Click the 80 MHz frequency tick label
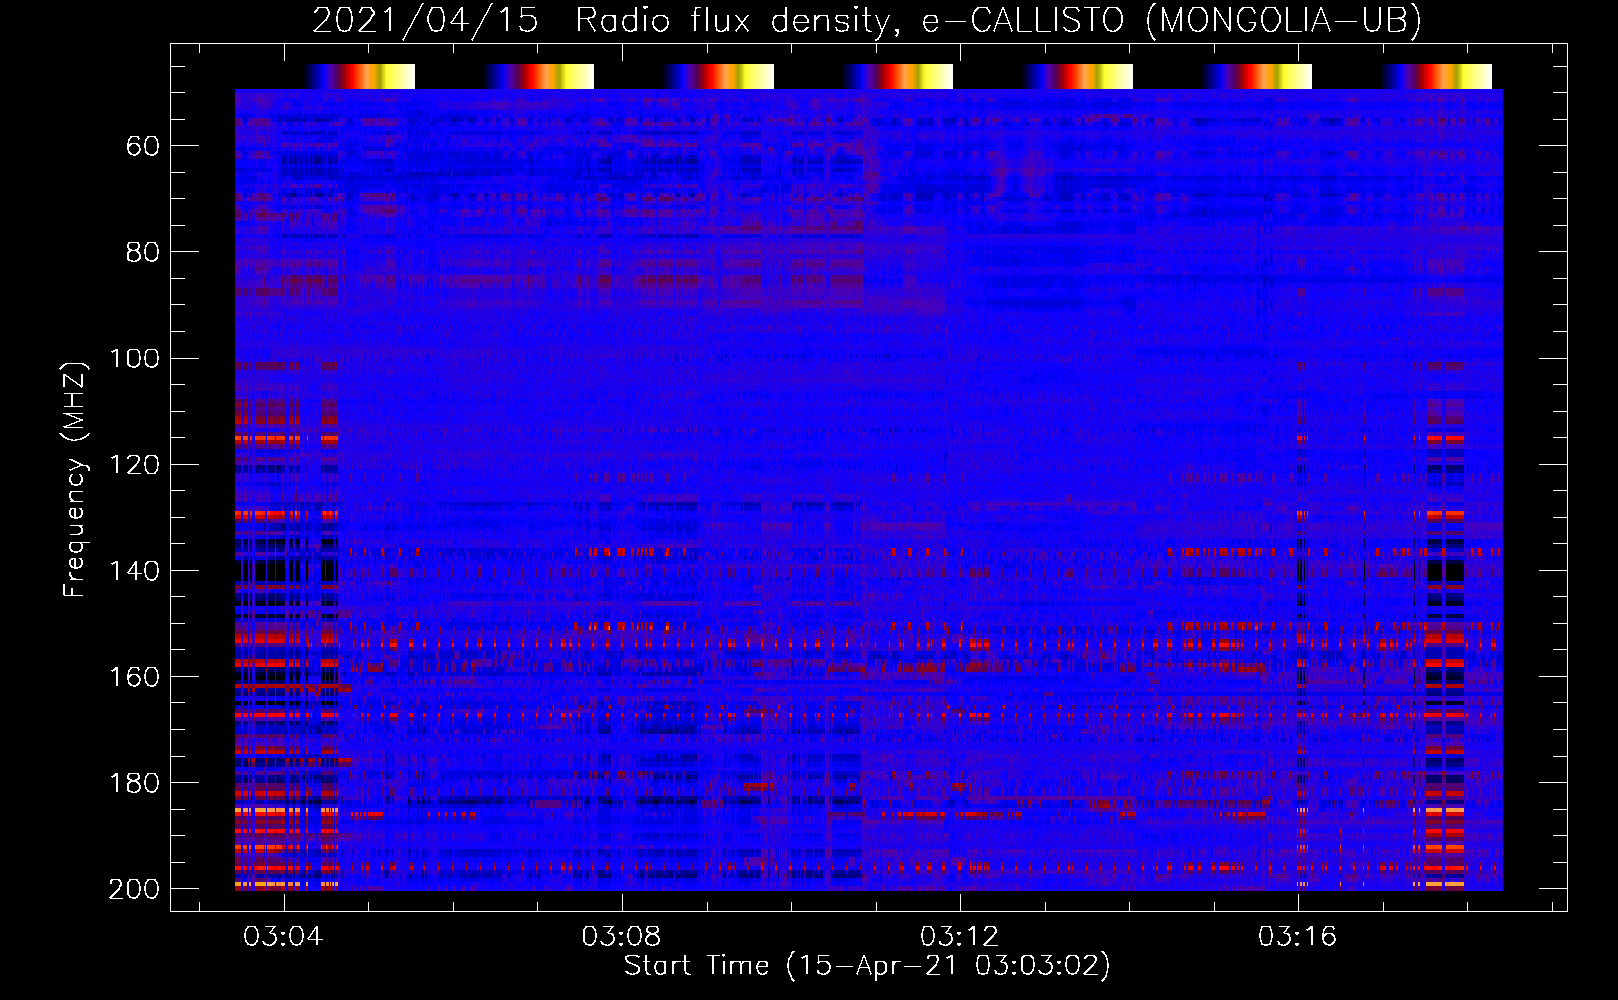The height and width of the screenshot is (1000, 1618). [x=143, y=253]
